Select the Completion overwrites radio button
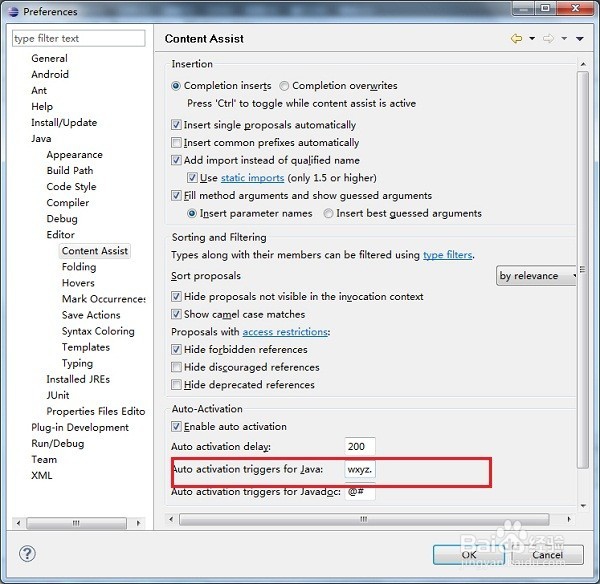 tap(284, 86)
